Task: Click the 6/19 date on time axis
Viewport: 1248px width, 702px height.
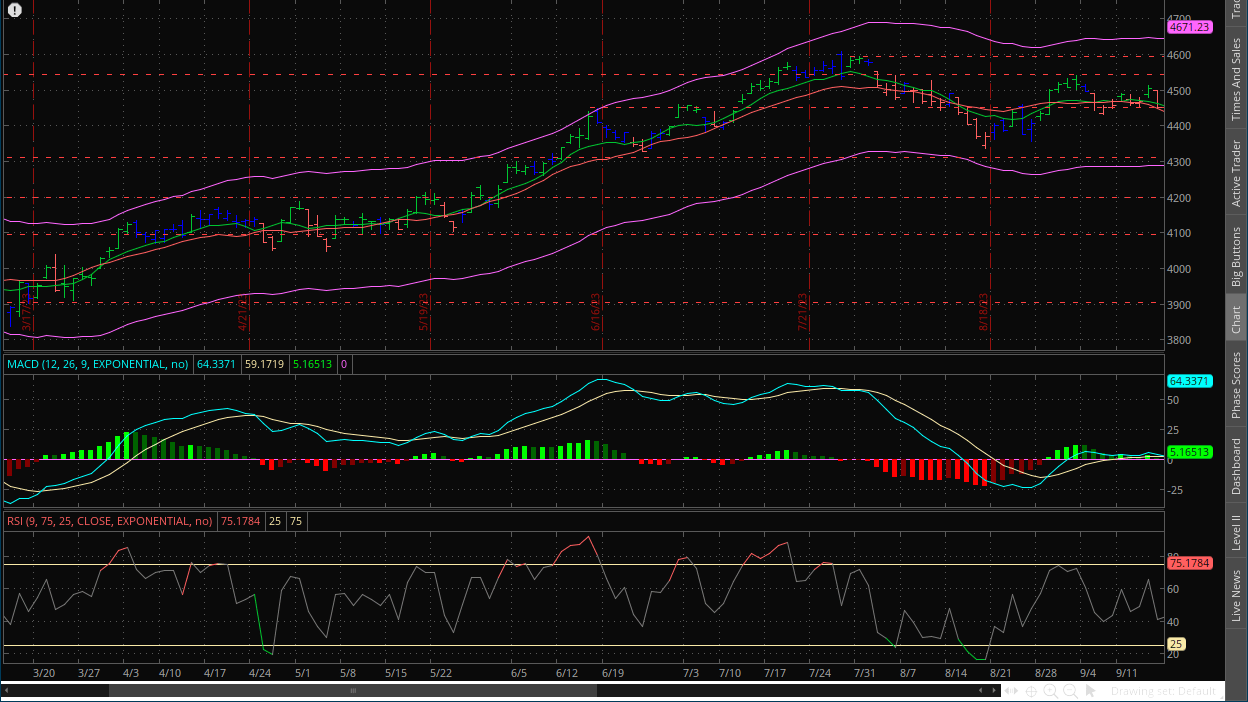Action: tap(612, 674)
